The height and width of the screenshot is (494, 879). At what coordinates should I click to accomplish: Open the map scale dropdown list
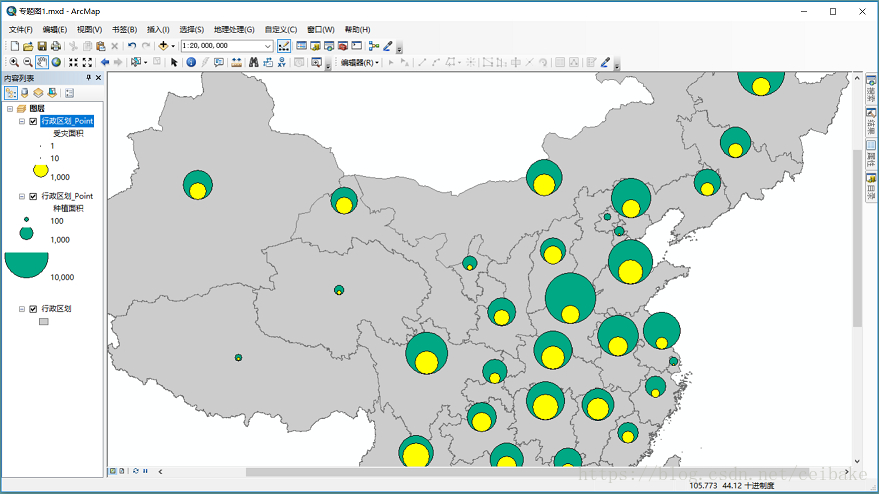267,46
